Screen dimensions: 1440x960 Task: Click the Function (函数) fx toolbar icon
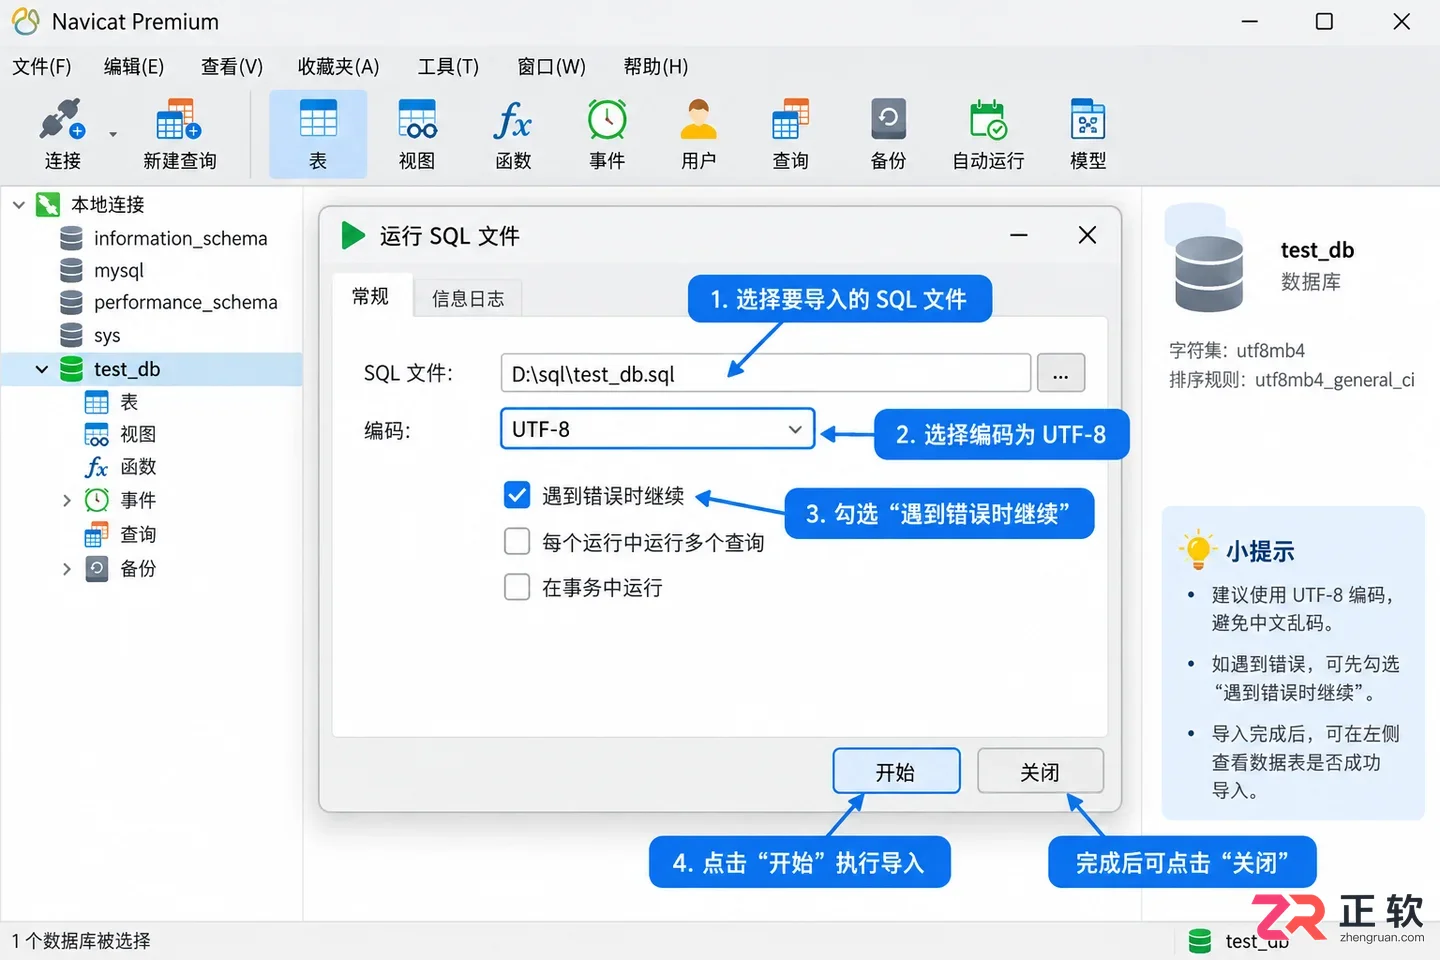(513, 134)
